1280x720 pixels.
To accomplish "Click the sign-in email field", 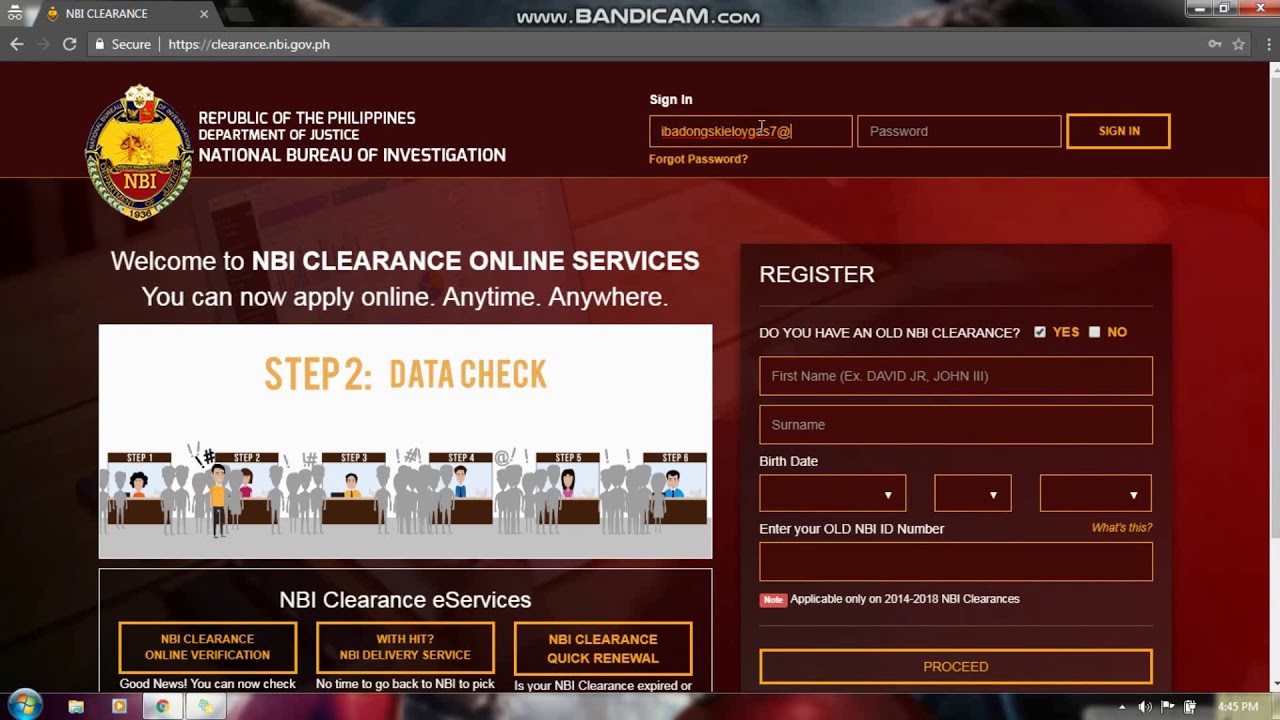I will click(x=751, y=131).
